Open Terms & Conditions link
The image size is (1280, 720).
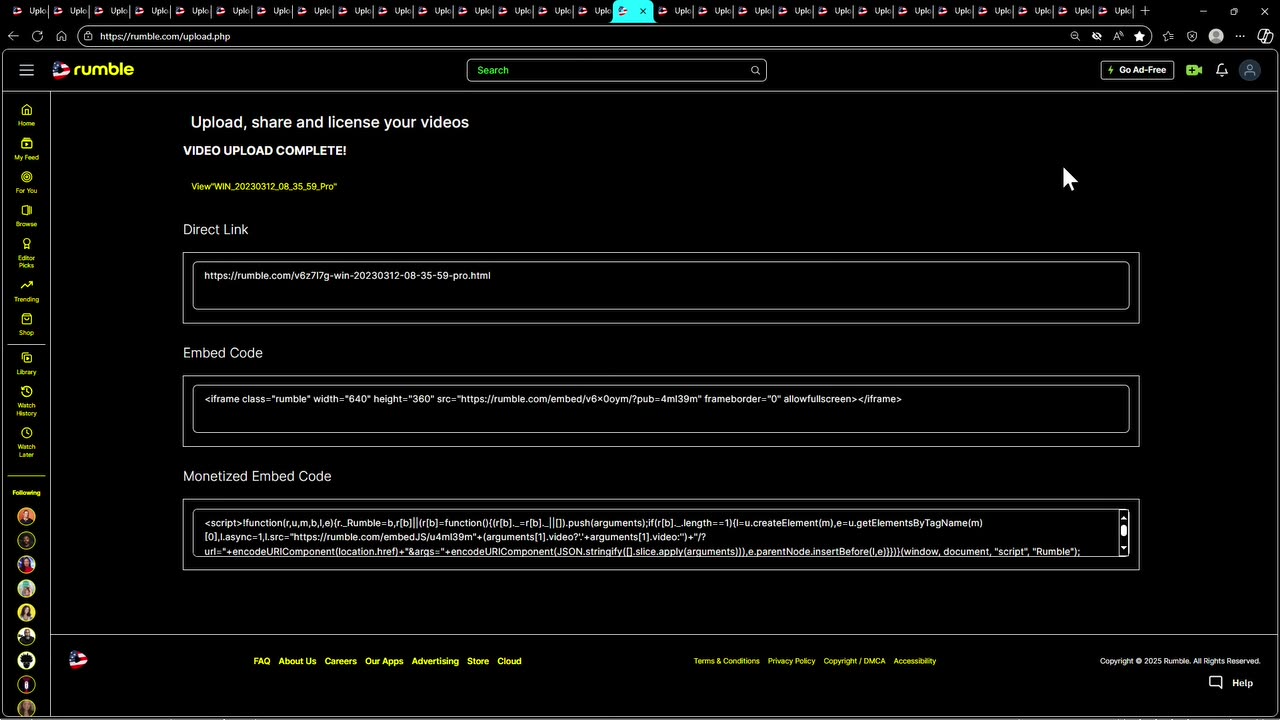(x=727, y=661)
